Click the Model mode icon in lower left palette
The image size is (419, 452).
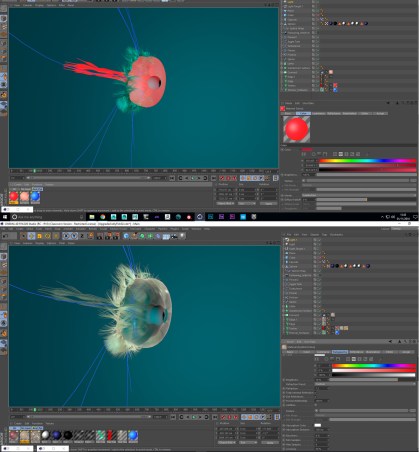point(3,257)
